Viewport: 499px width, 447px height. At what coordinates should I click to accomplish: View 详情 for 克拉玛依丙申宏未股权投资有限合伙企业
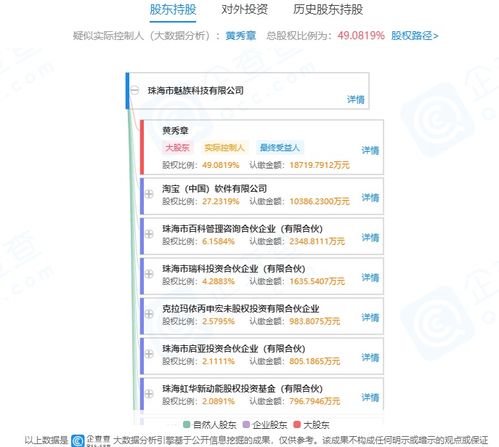(x=370, y=318)
